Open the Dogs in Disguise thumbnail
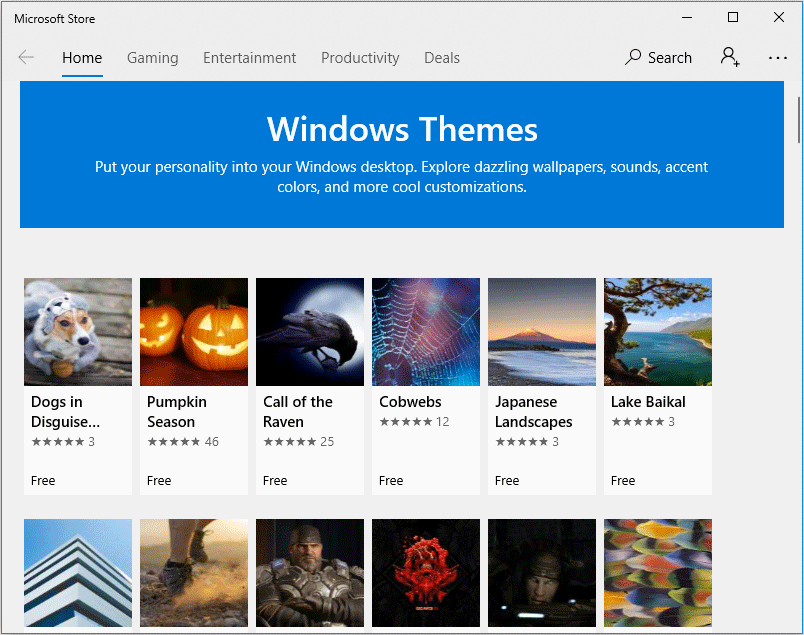 pyautogui.click(x=78, y=332)
